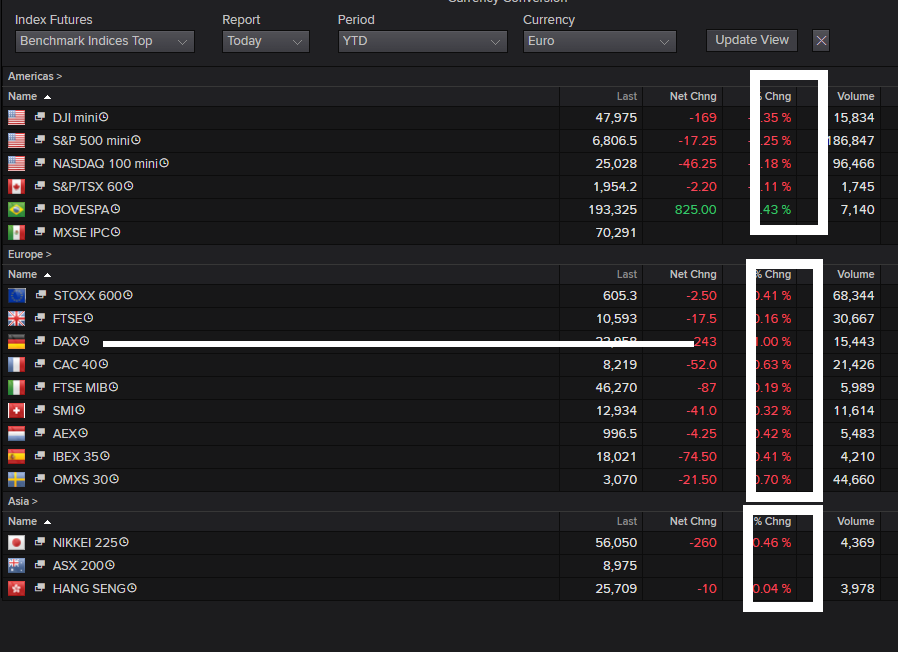This screenshot has width=898, height=652.
Task: Open the Report dropdown showing Today
Action: 266,41
